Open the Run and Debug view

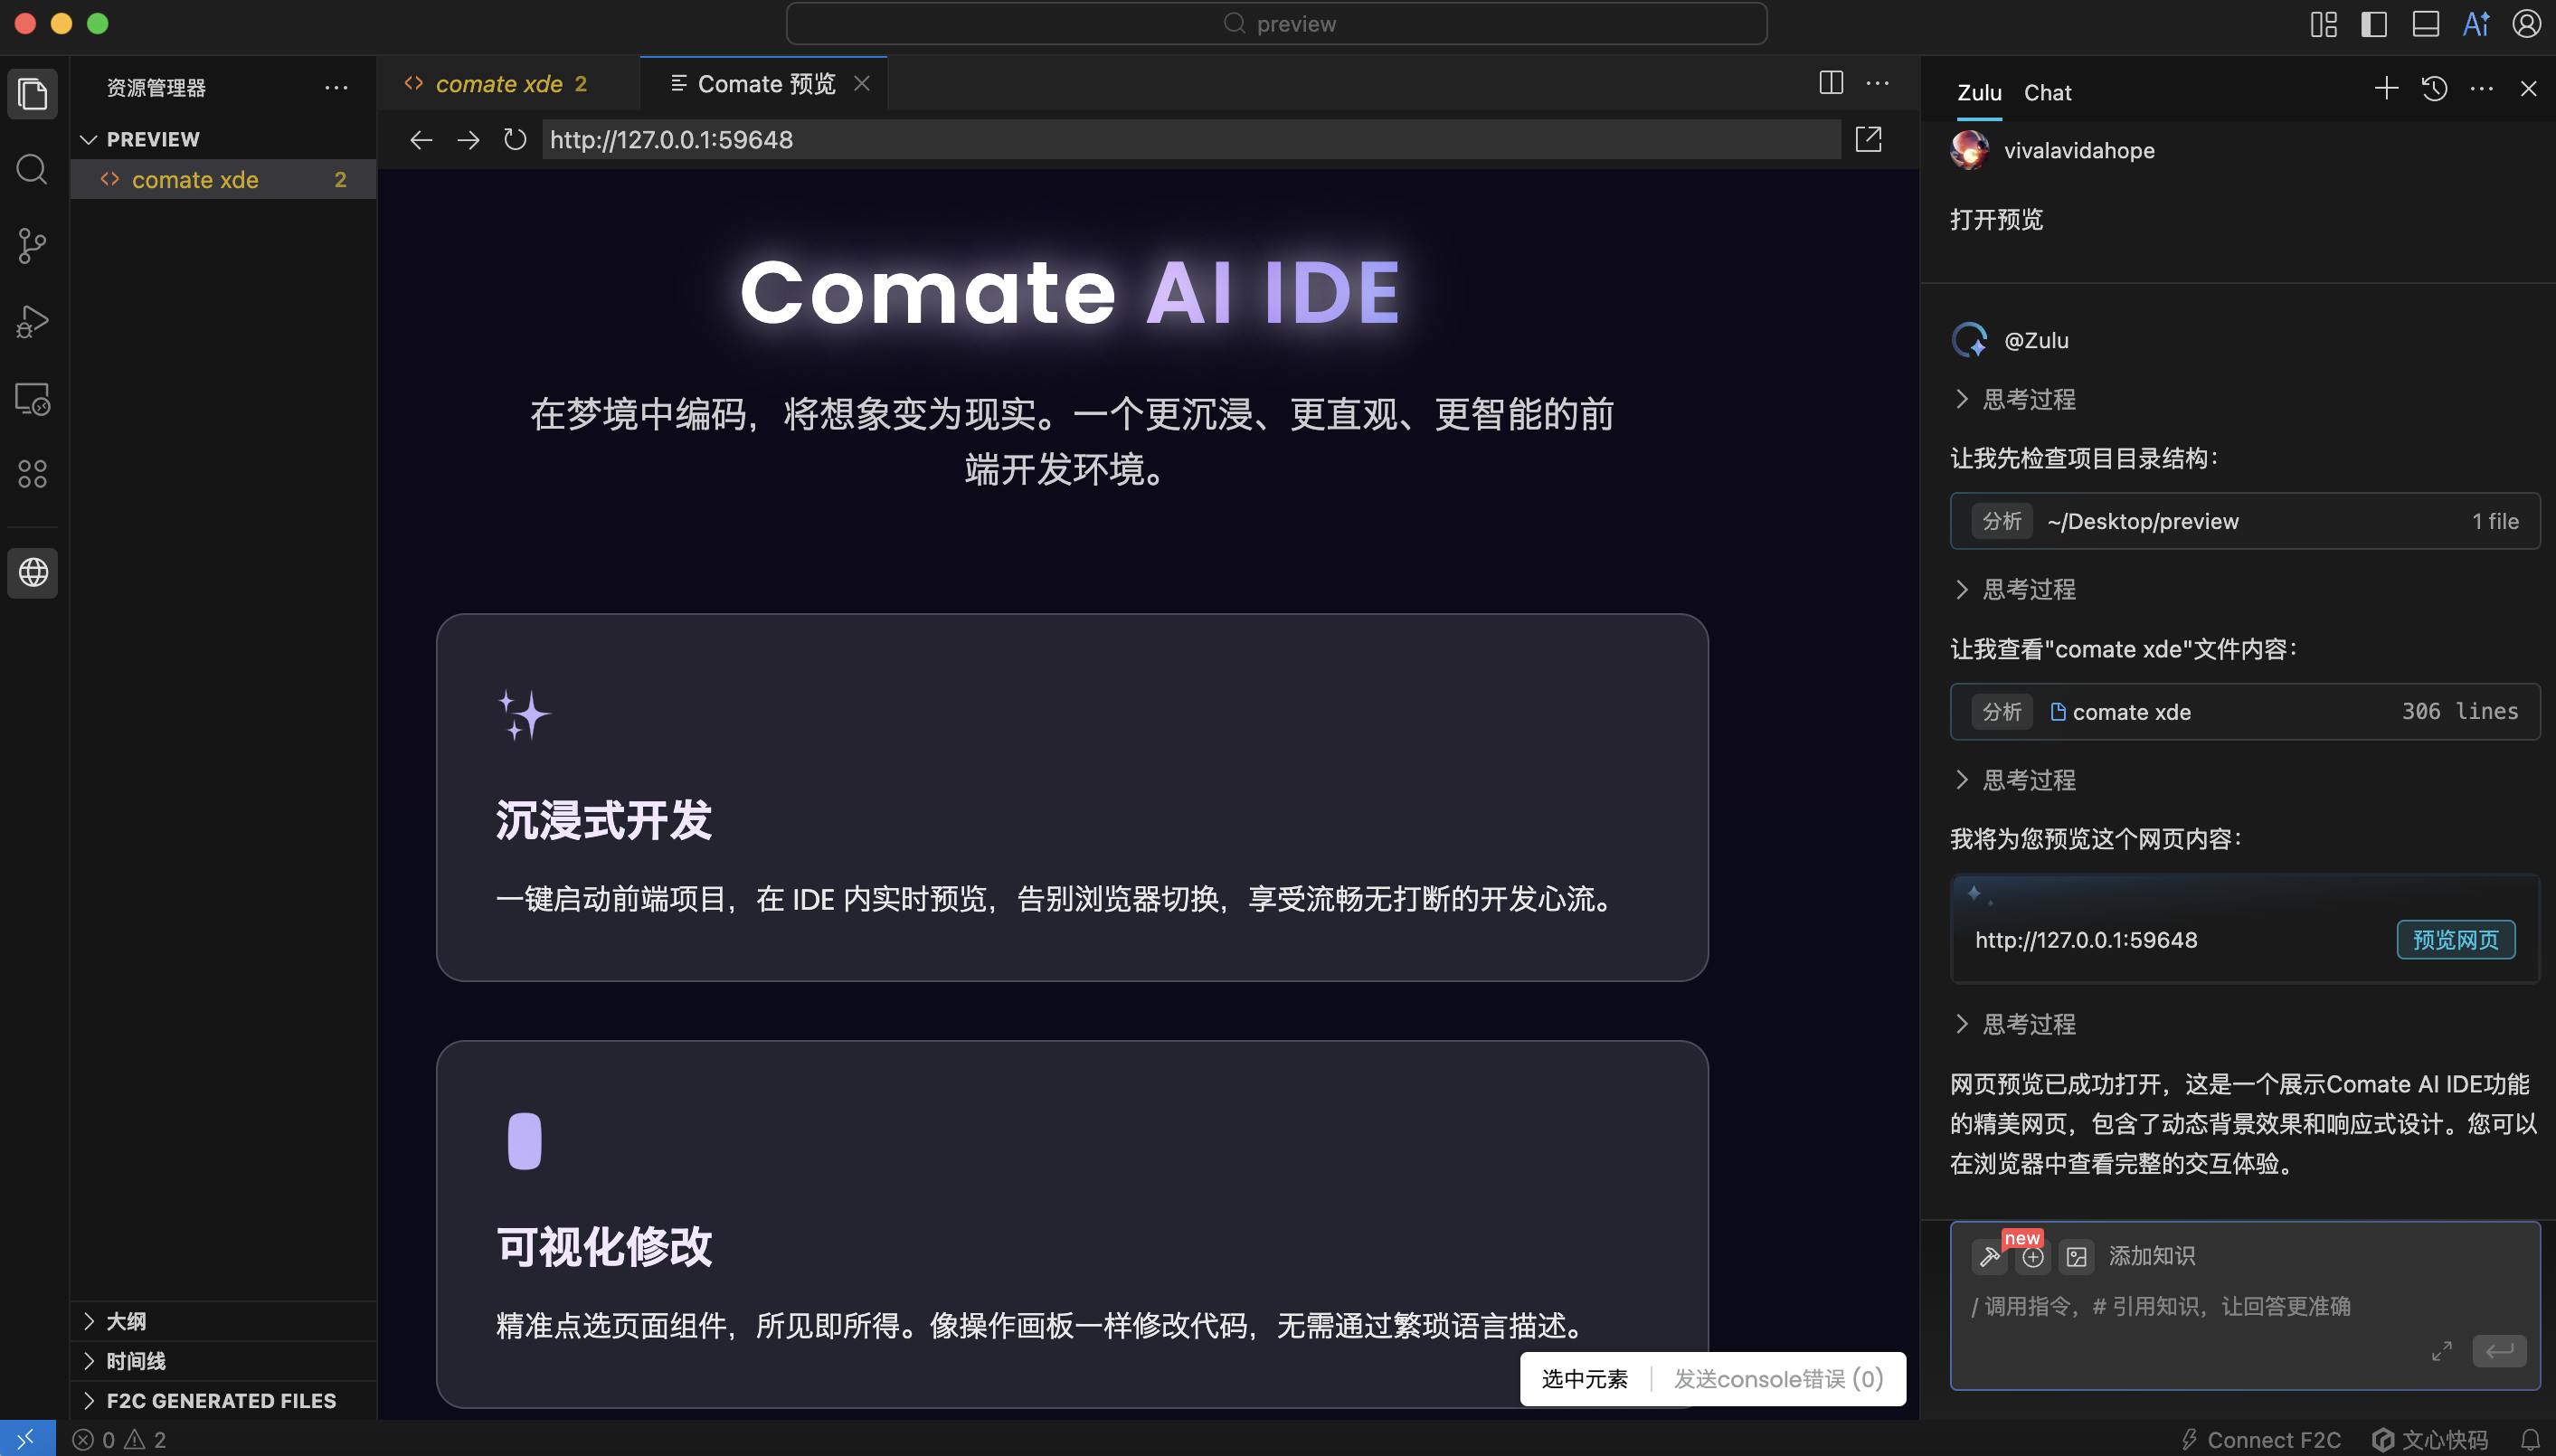[x=32, y=322]
